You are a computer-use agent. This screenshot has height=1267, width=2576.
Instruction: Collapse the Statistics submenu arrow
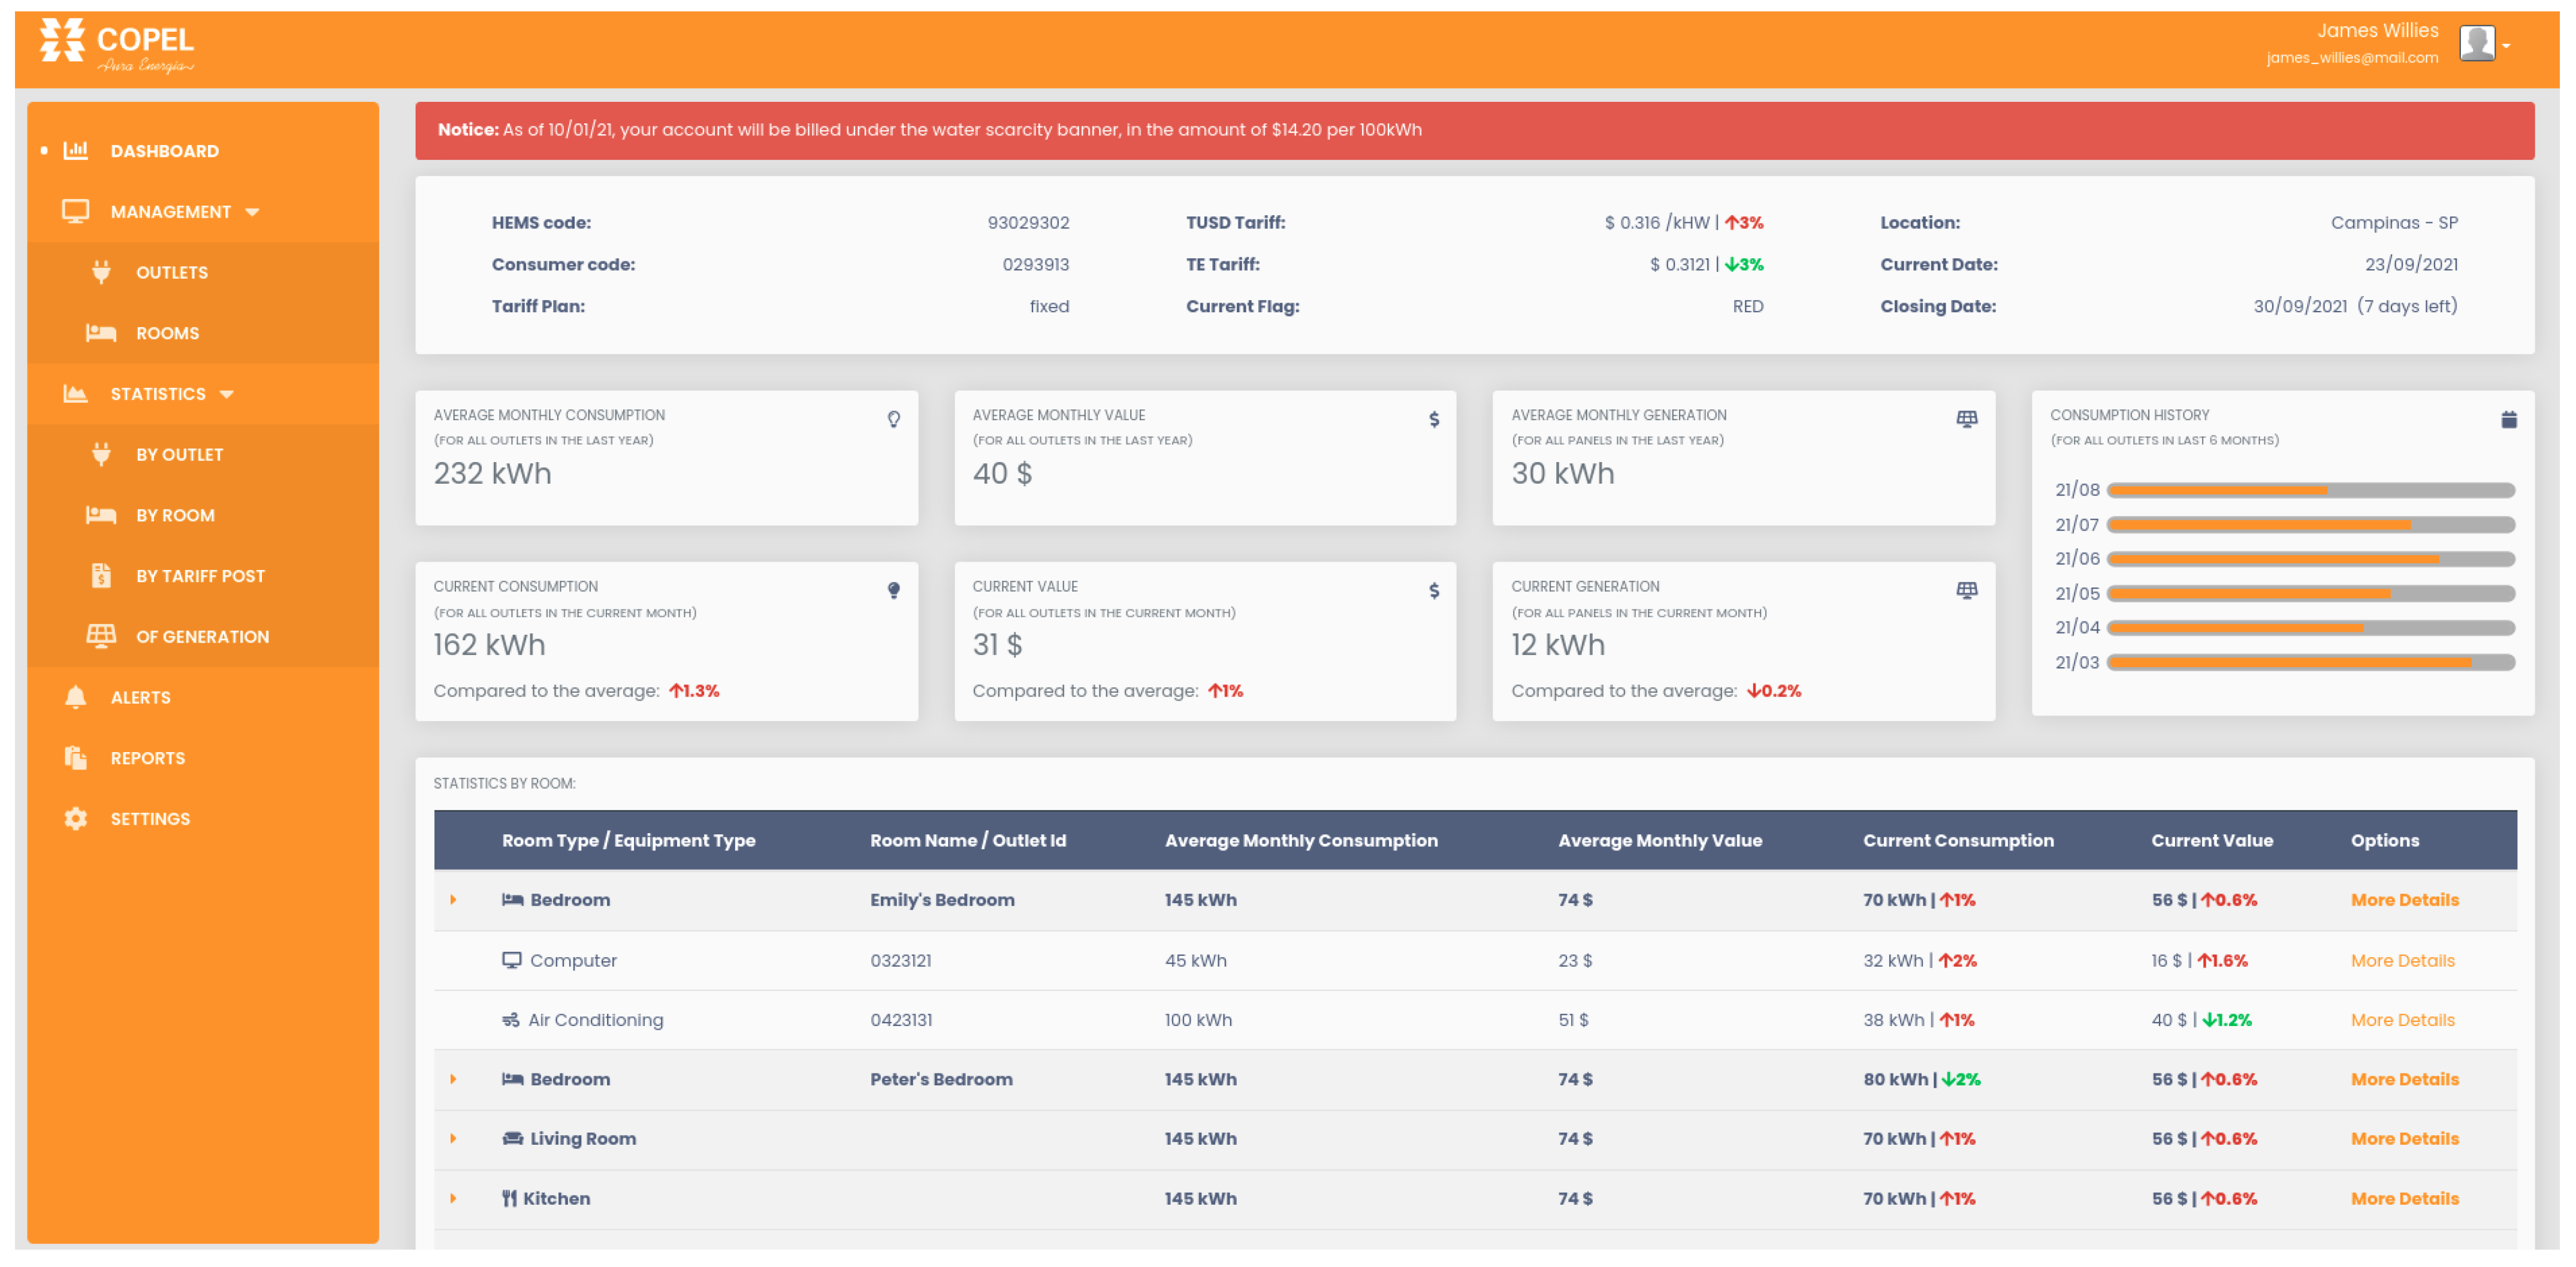(227, 394)
